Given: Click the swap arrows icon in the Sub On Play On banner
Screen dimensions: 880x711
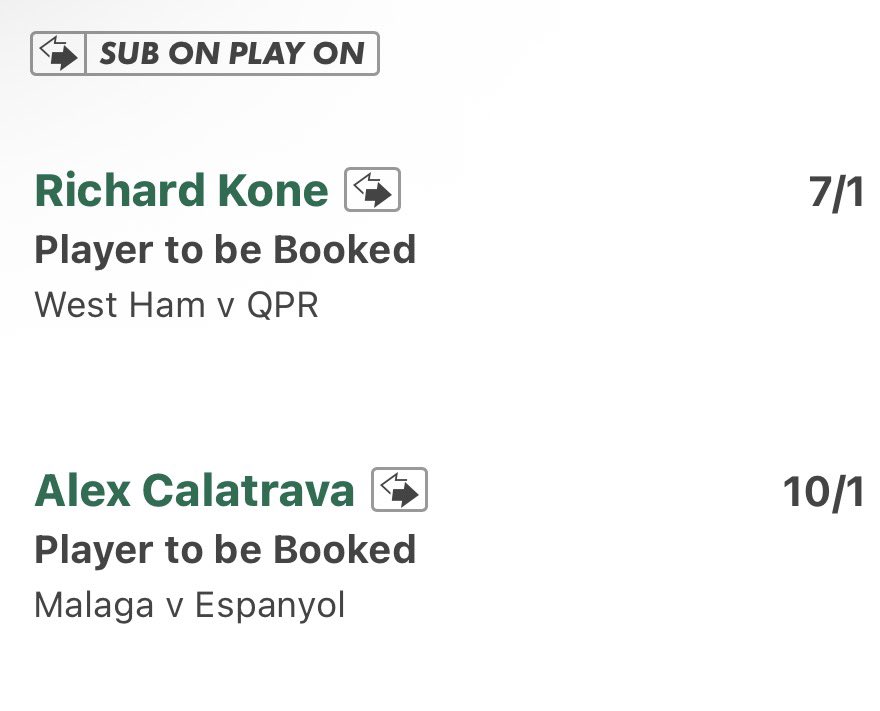Looking at the screenshot, I should [58, 53].
